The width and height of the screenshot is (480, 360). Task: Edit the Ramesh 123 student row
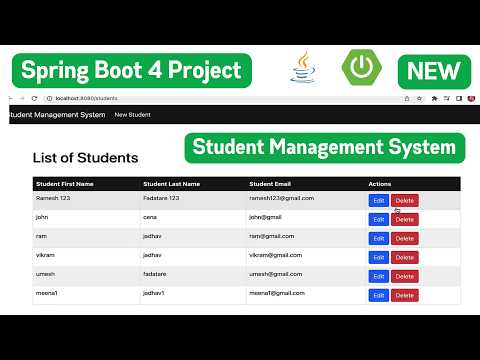click(379, 201)
